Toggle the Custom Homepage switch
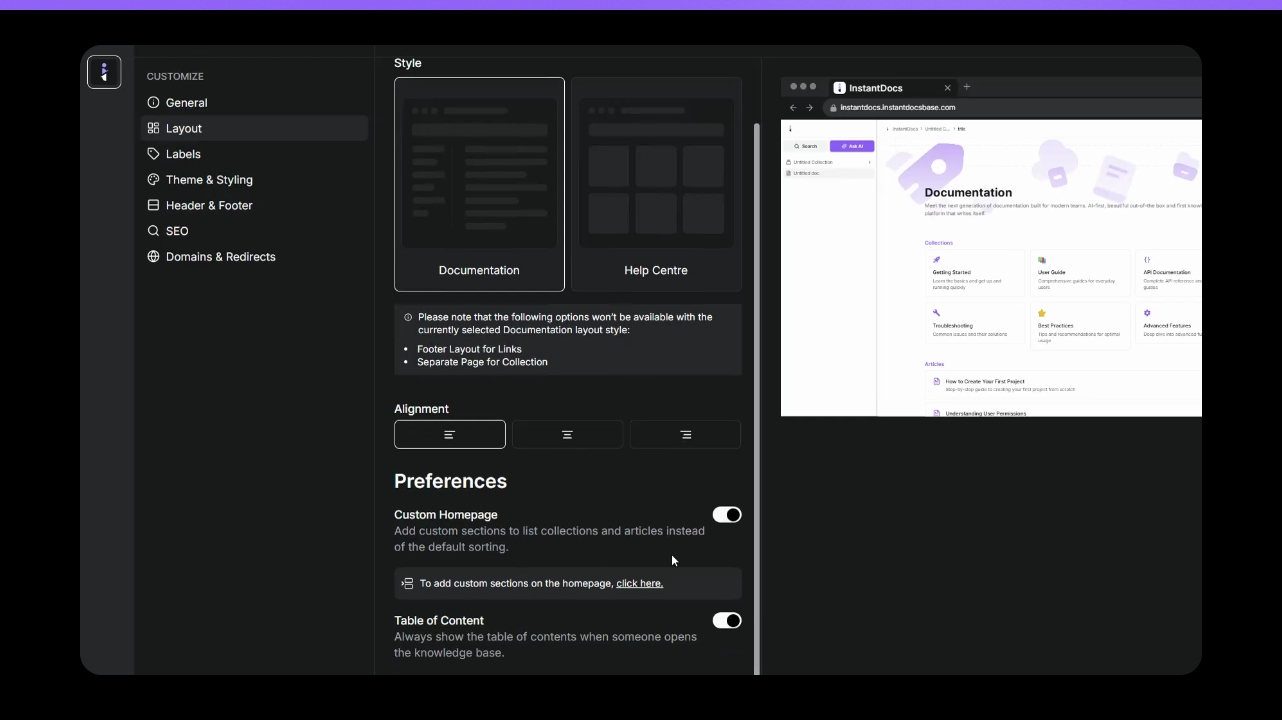1282x720 pixels. pos(727,515)
